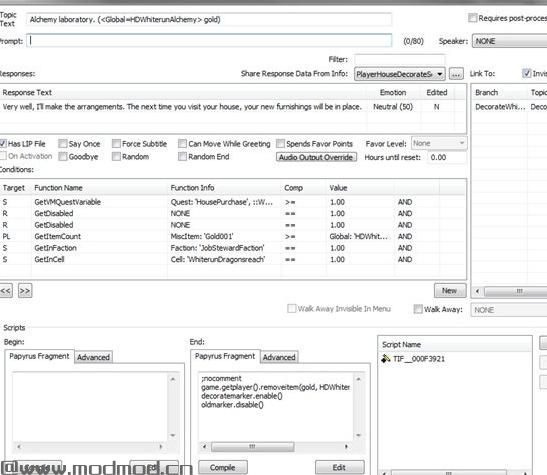Click the New condition button
The height and width of the screenshot is (475, 547).
tap(450, 291)
